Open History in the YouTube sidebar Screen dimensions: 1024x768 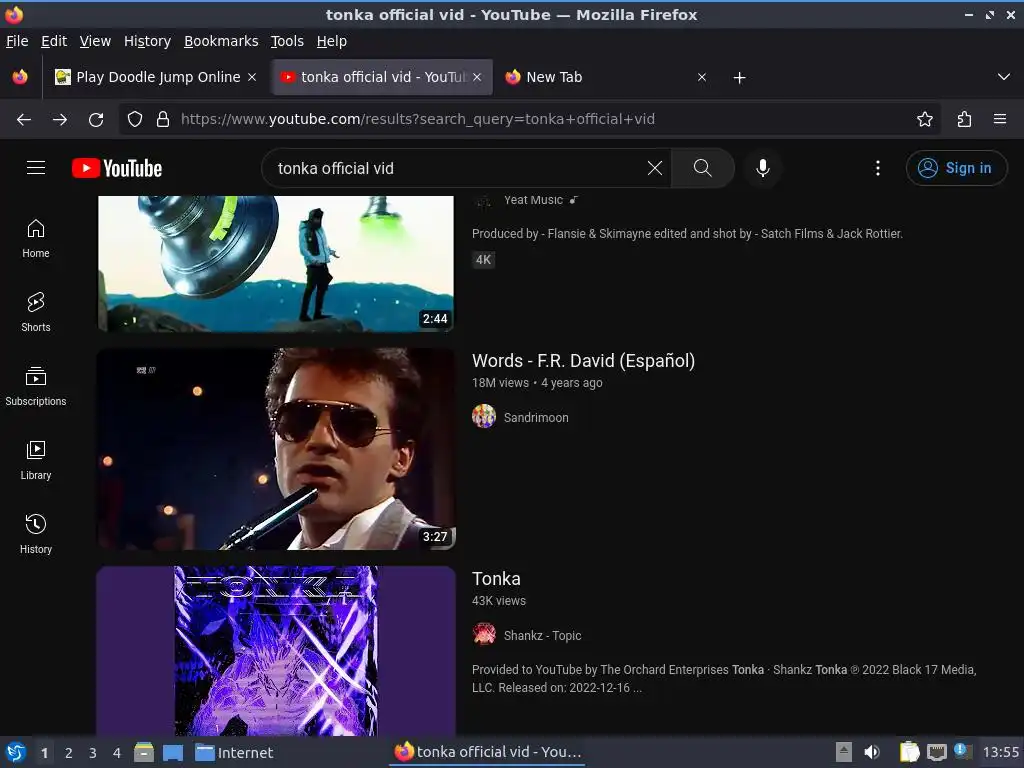pos(36,535)
